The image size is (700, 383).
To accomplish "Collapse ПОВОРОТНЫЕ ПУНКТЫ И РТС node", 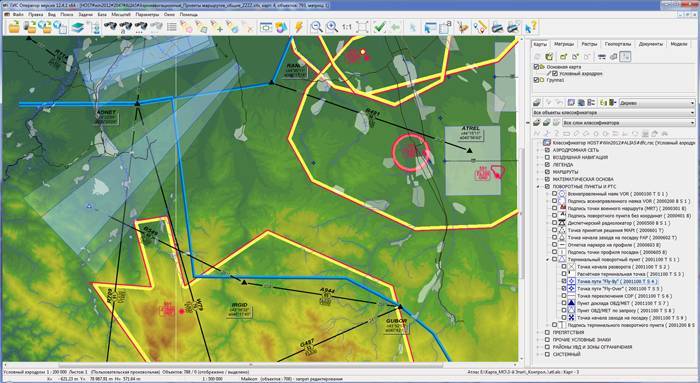I will click(539, 187).
